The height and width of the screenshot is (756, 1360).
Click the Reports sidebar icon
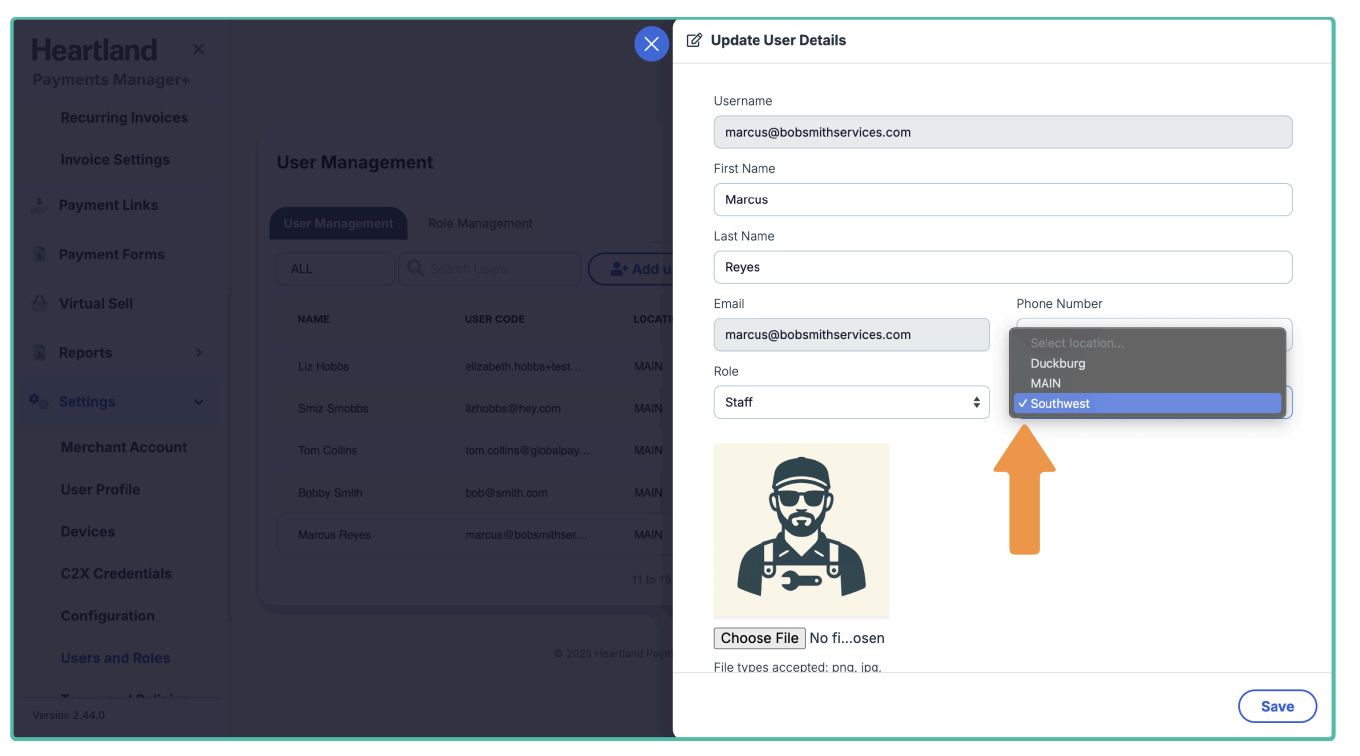[39, 352]
